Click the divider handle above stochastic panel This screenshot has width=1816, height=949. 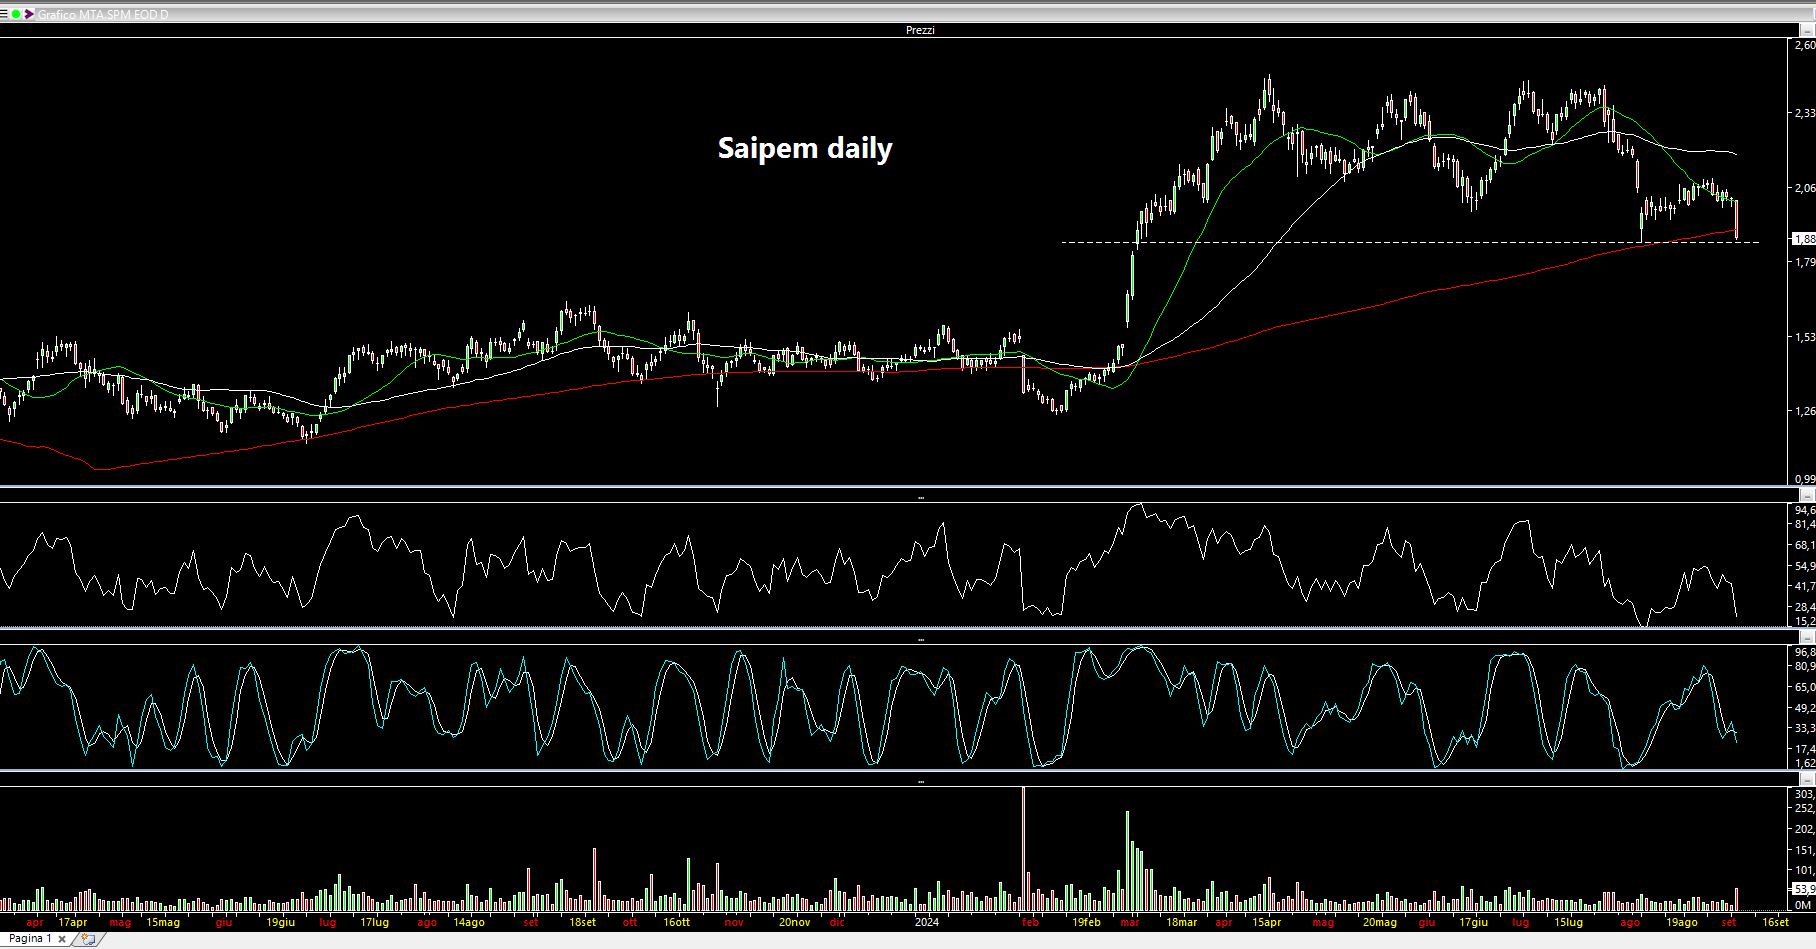920,639
